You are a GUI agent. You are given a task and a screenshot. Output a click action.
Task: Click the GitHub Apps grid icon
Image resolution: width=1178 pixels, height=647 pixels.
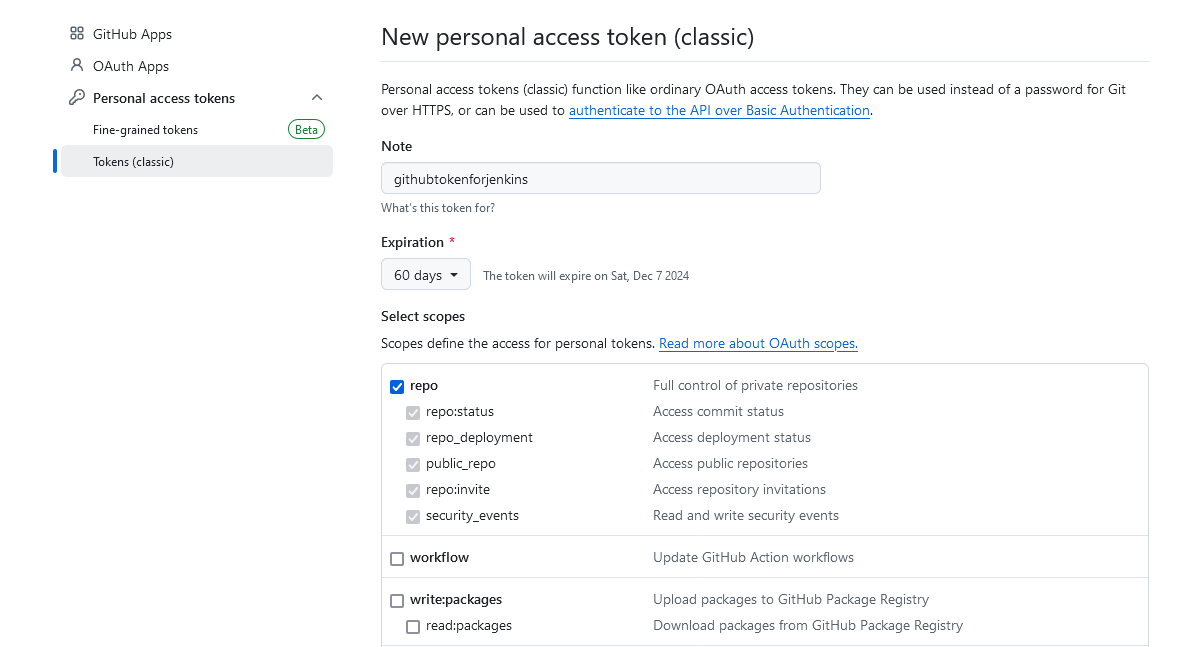(x=77, y=33)
